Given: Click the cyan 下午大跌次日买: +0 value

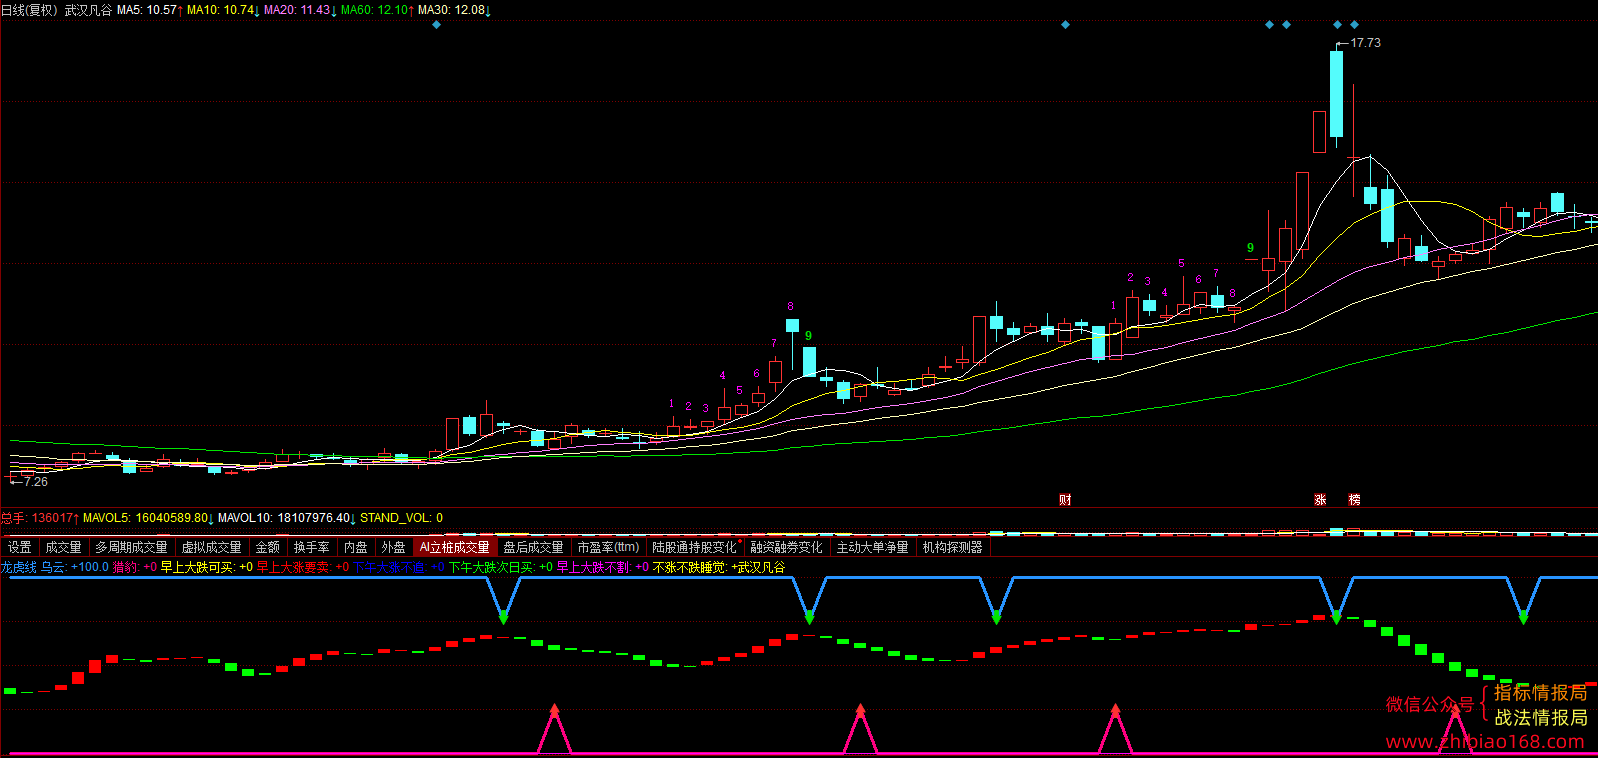Looking at the screenshot, I should (501, 567).
